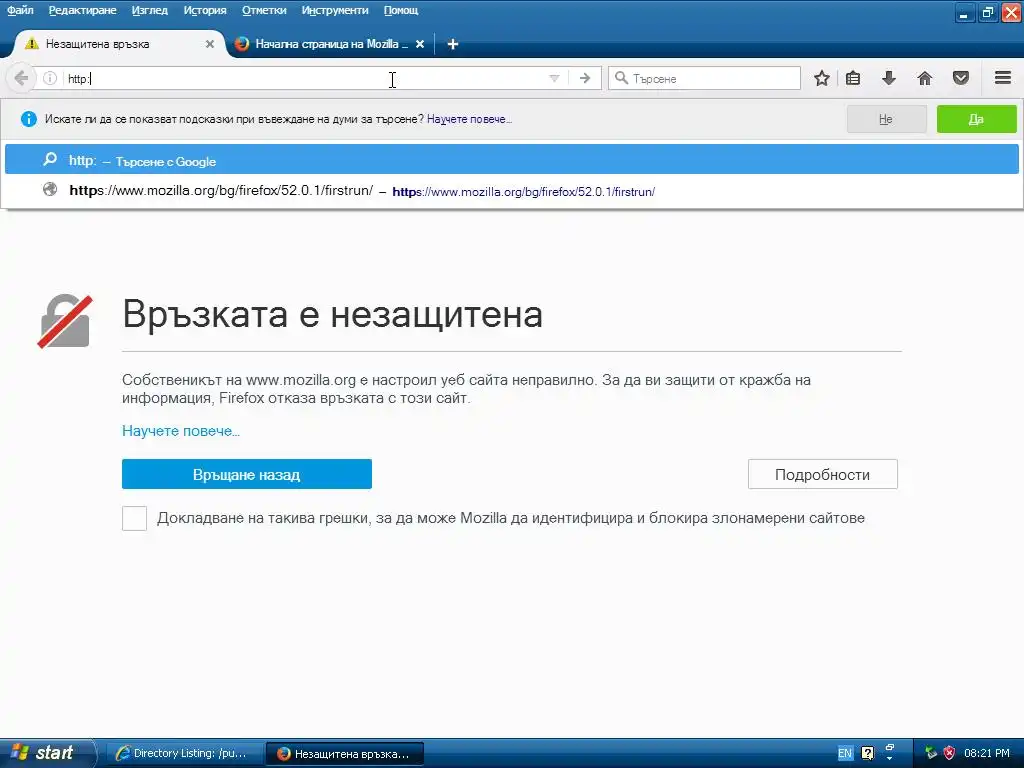Click the Windows start button
This screenshot has height=768, width=1024.
coord(47,752)
